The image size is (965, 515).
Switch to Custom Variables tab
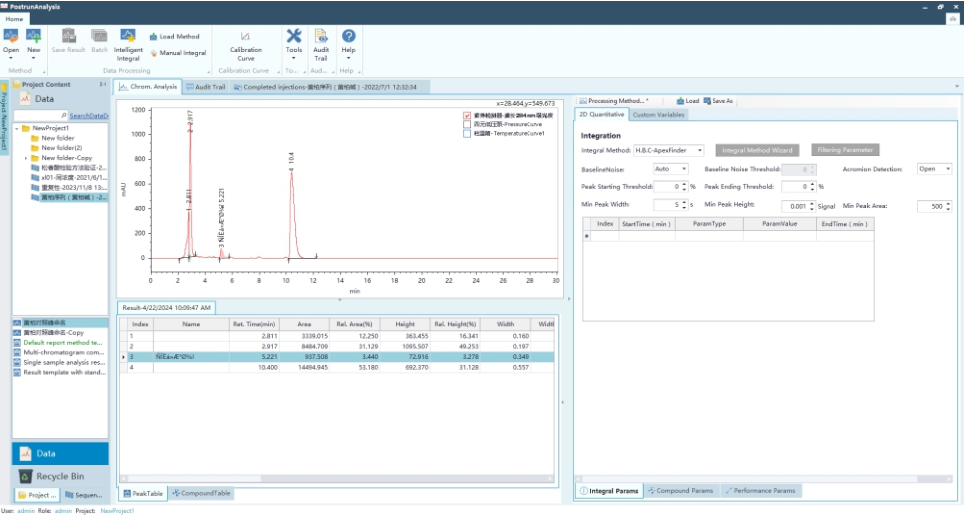(658, 115)
